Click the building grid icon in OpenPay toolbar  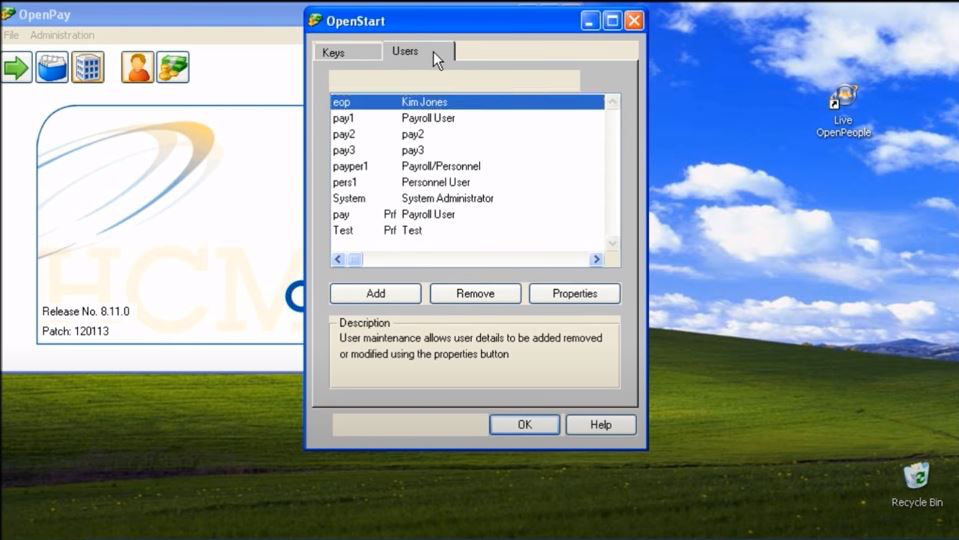pyautogui.click(x=88, y=67)
